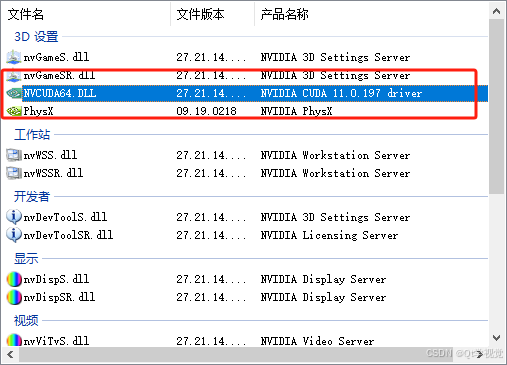The width and height of the screenshot is (507, 365).
Task: Sort by the 文件版本 column header
Action: (200, 14)
